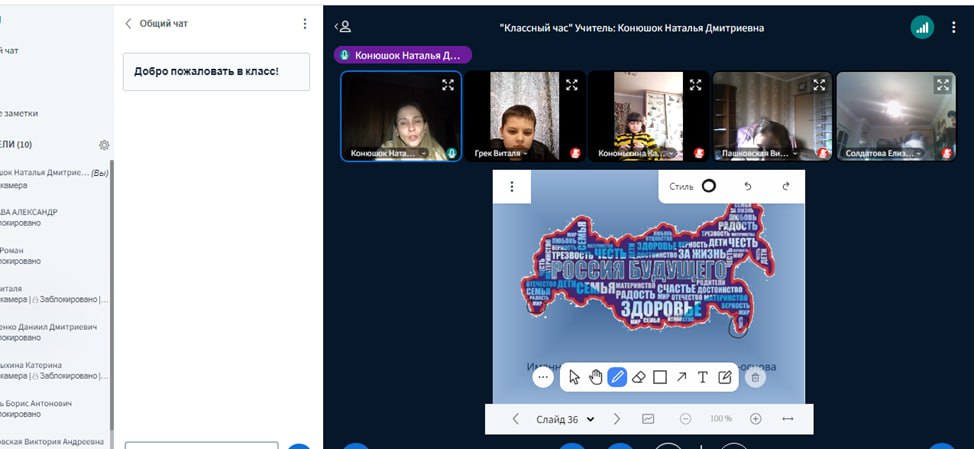Select user Роман in list
The height and width of the screenshot is (449, 974).
click(x=55, y=256)
